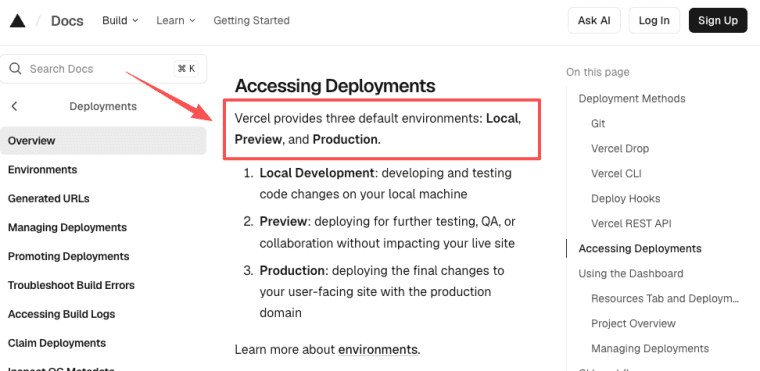The width and height of the screenshot is (760, 371).
Task: Jump to Resources Tab and Deployment section
Action: click(665, 298)
